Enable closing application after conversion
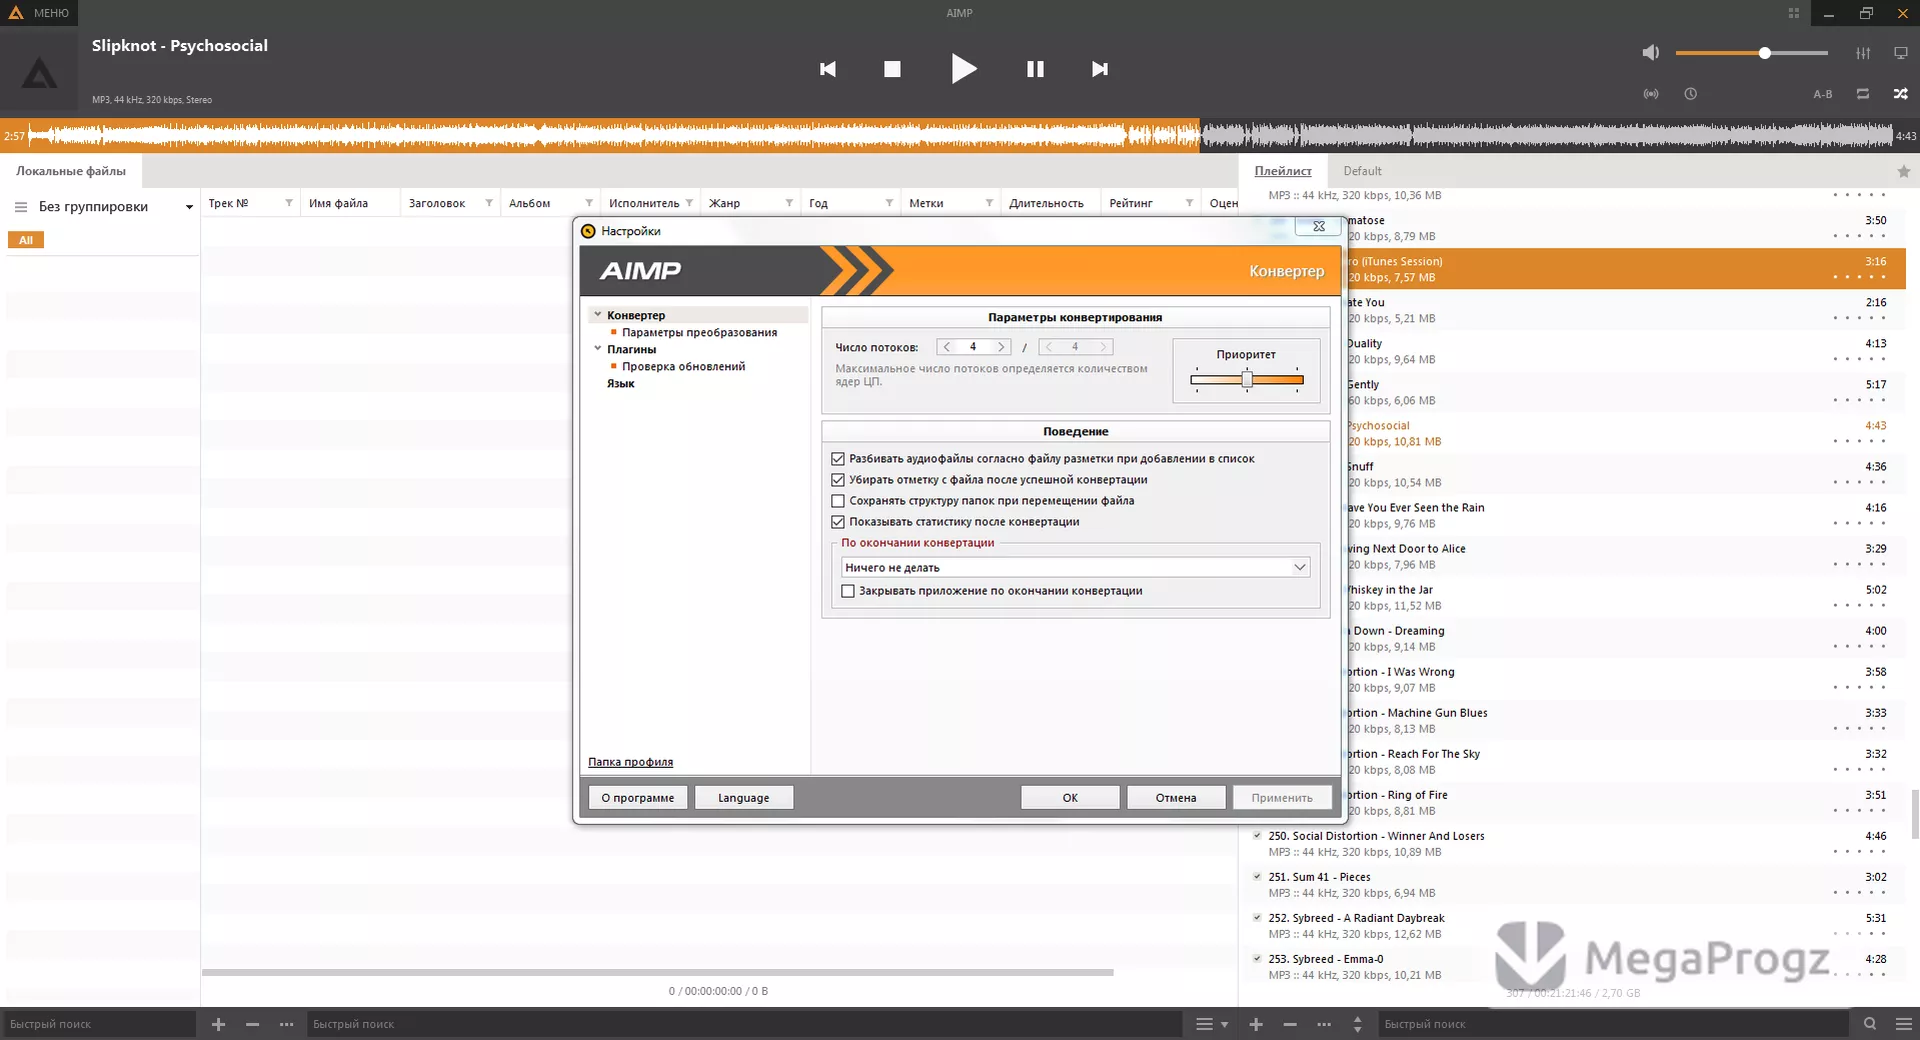This screenshot has width=1920, height=1040. click(x=848, y=591)
